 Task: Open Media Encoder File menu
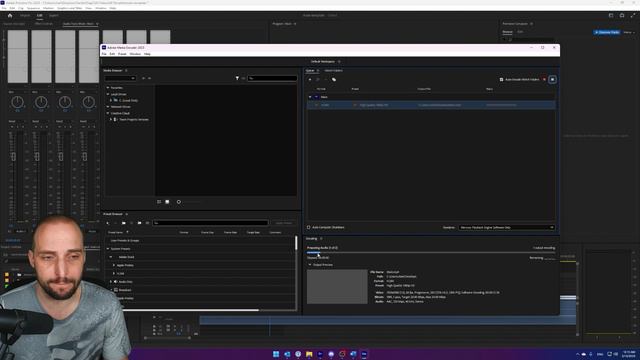point(104,54)
